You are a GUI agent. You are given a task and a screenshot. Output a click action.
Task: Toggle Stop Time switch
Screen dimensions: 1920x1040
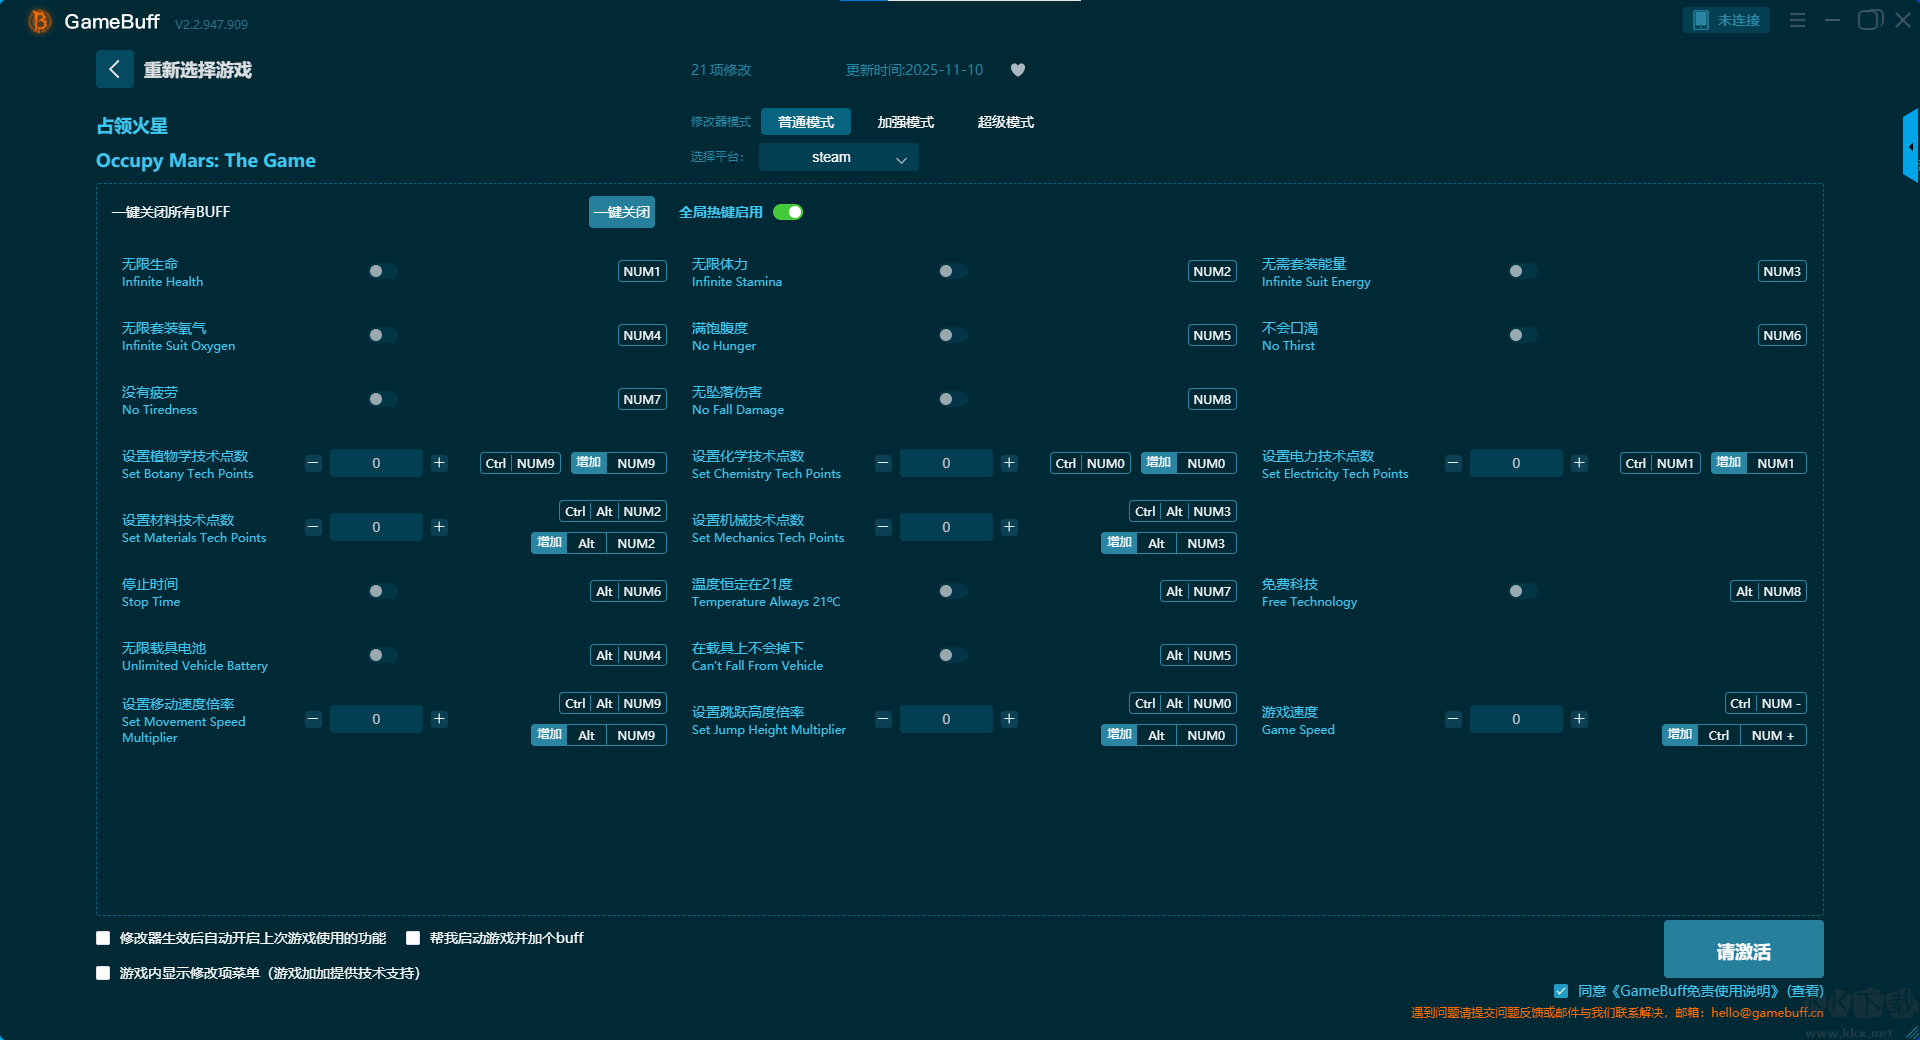[383, 591]
